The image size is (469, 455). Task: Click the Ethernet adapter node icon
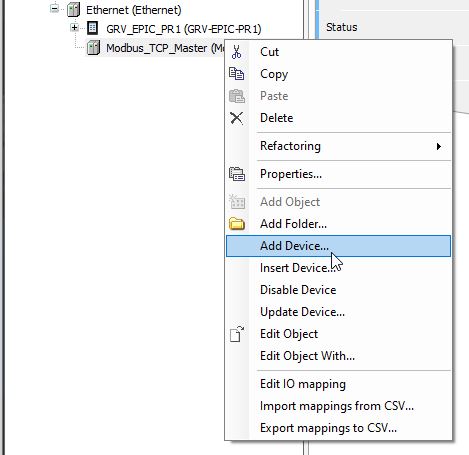73,9
